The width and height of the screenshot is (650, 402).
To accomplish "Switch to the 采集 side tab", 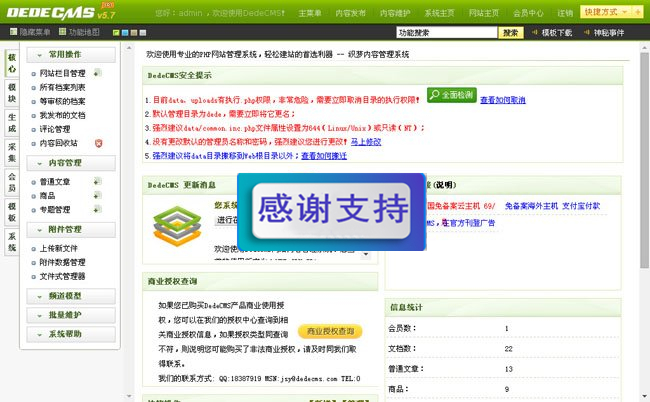I will point(12,153).
